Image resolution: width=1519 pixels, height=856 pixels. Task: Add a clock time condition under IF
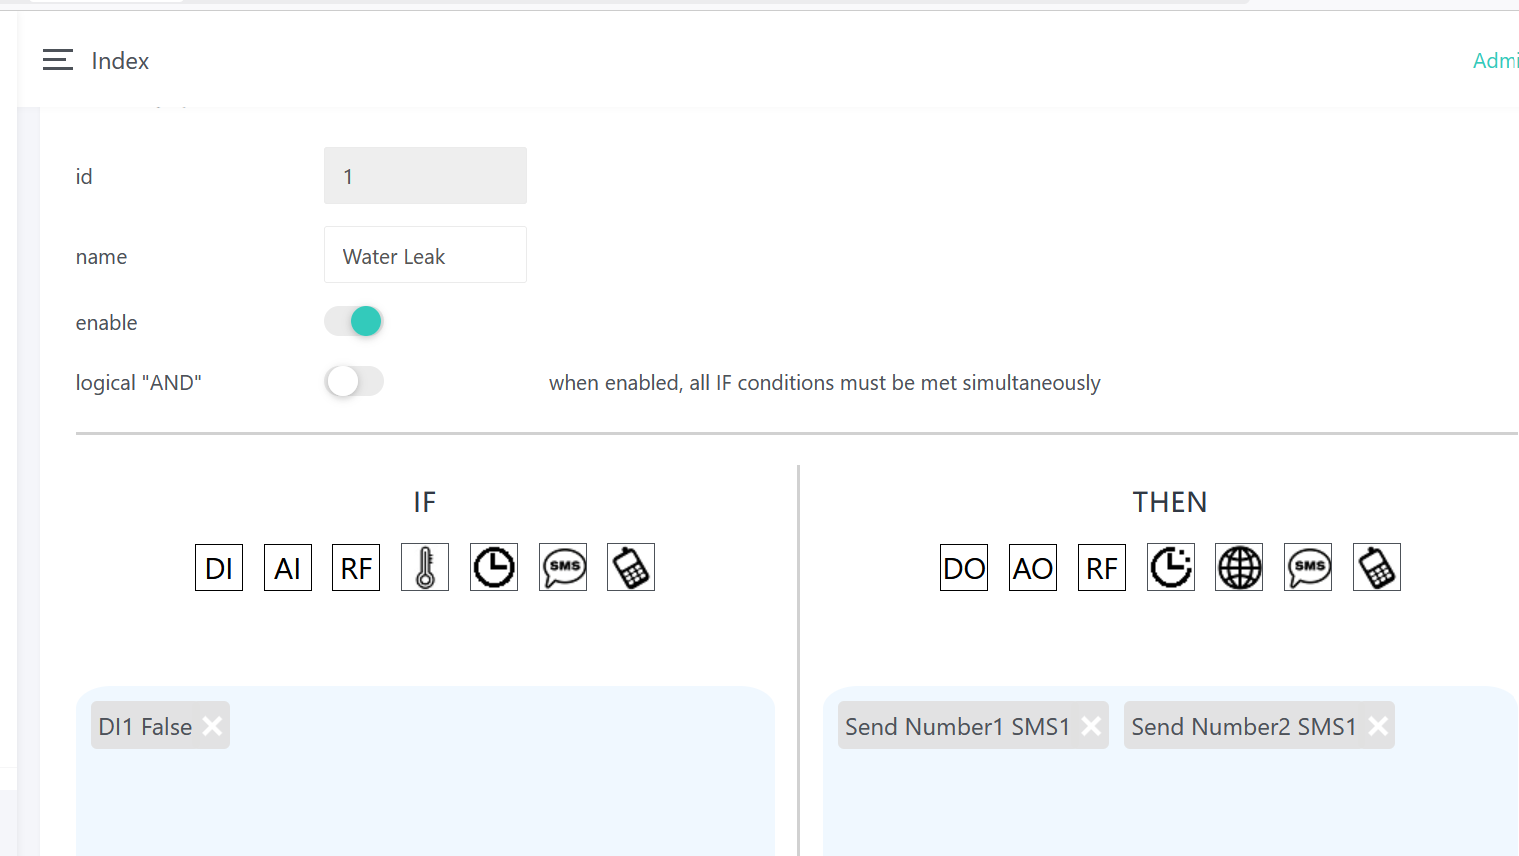pyautogui.click(x=494, y=568)
